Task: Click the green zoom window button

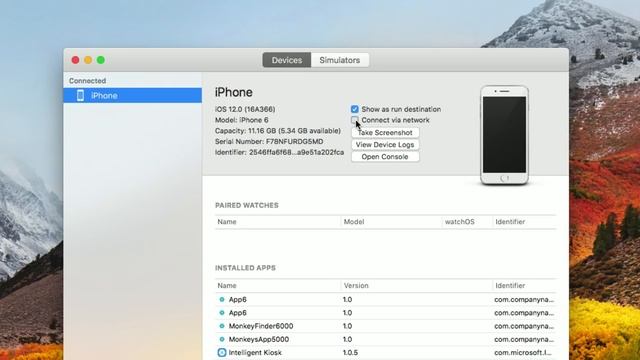Action: 101,60
